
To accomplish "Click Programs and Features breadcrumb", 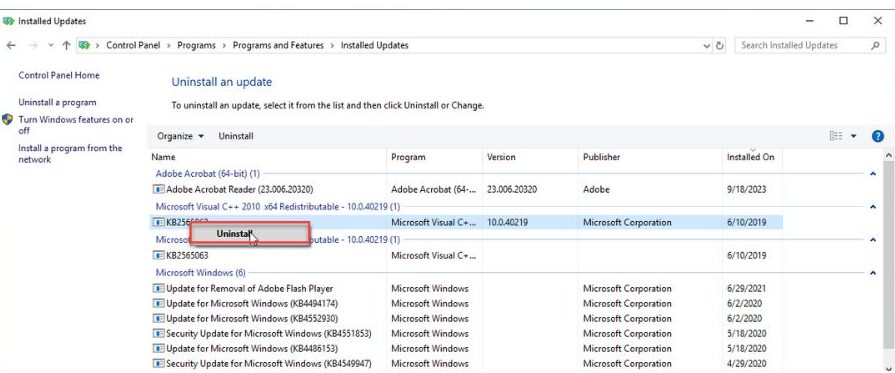I will [278, 45].
